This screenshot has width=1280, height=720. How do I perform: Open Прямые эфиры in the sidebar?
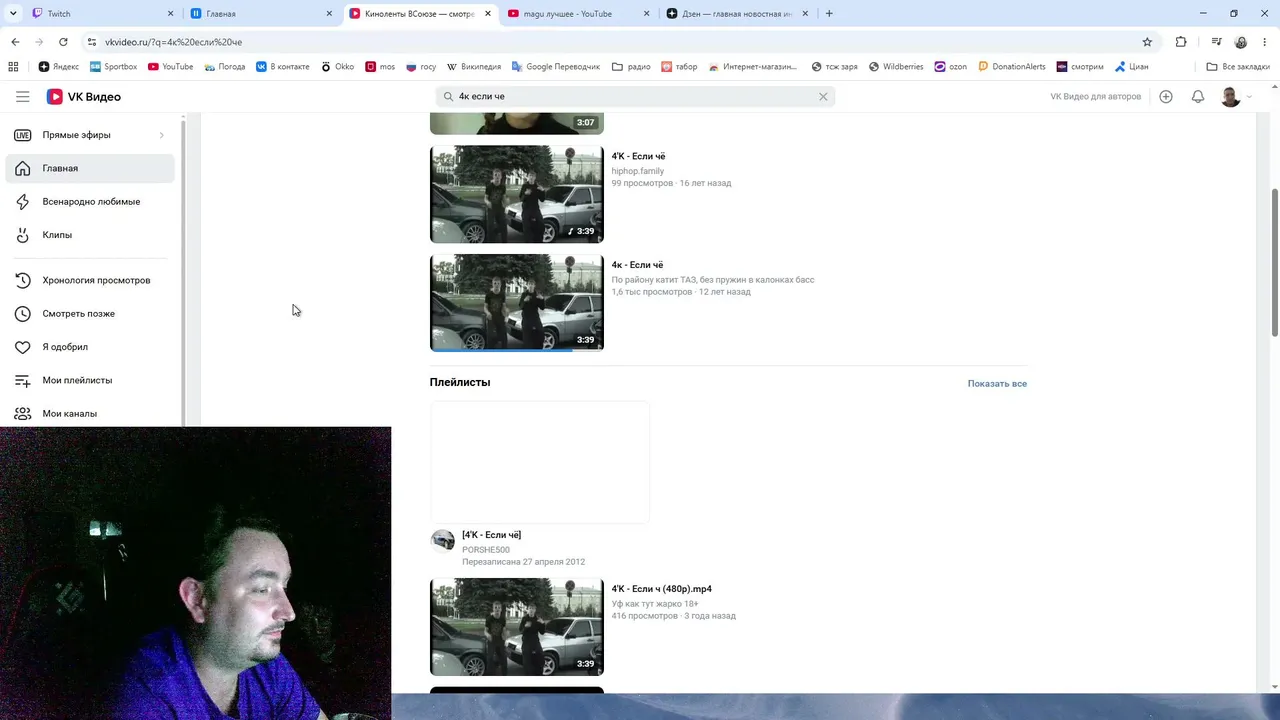point(90,135)
